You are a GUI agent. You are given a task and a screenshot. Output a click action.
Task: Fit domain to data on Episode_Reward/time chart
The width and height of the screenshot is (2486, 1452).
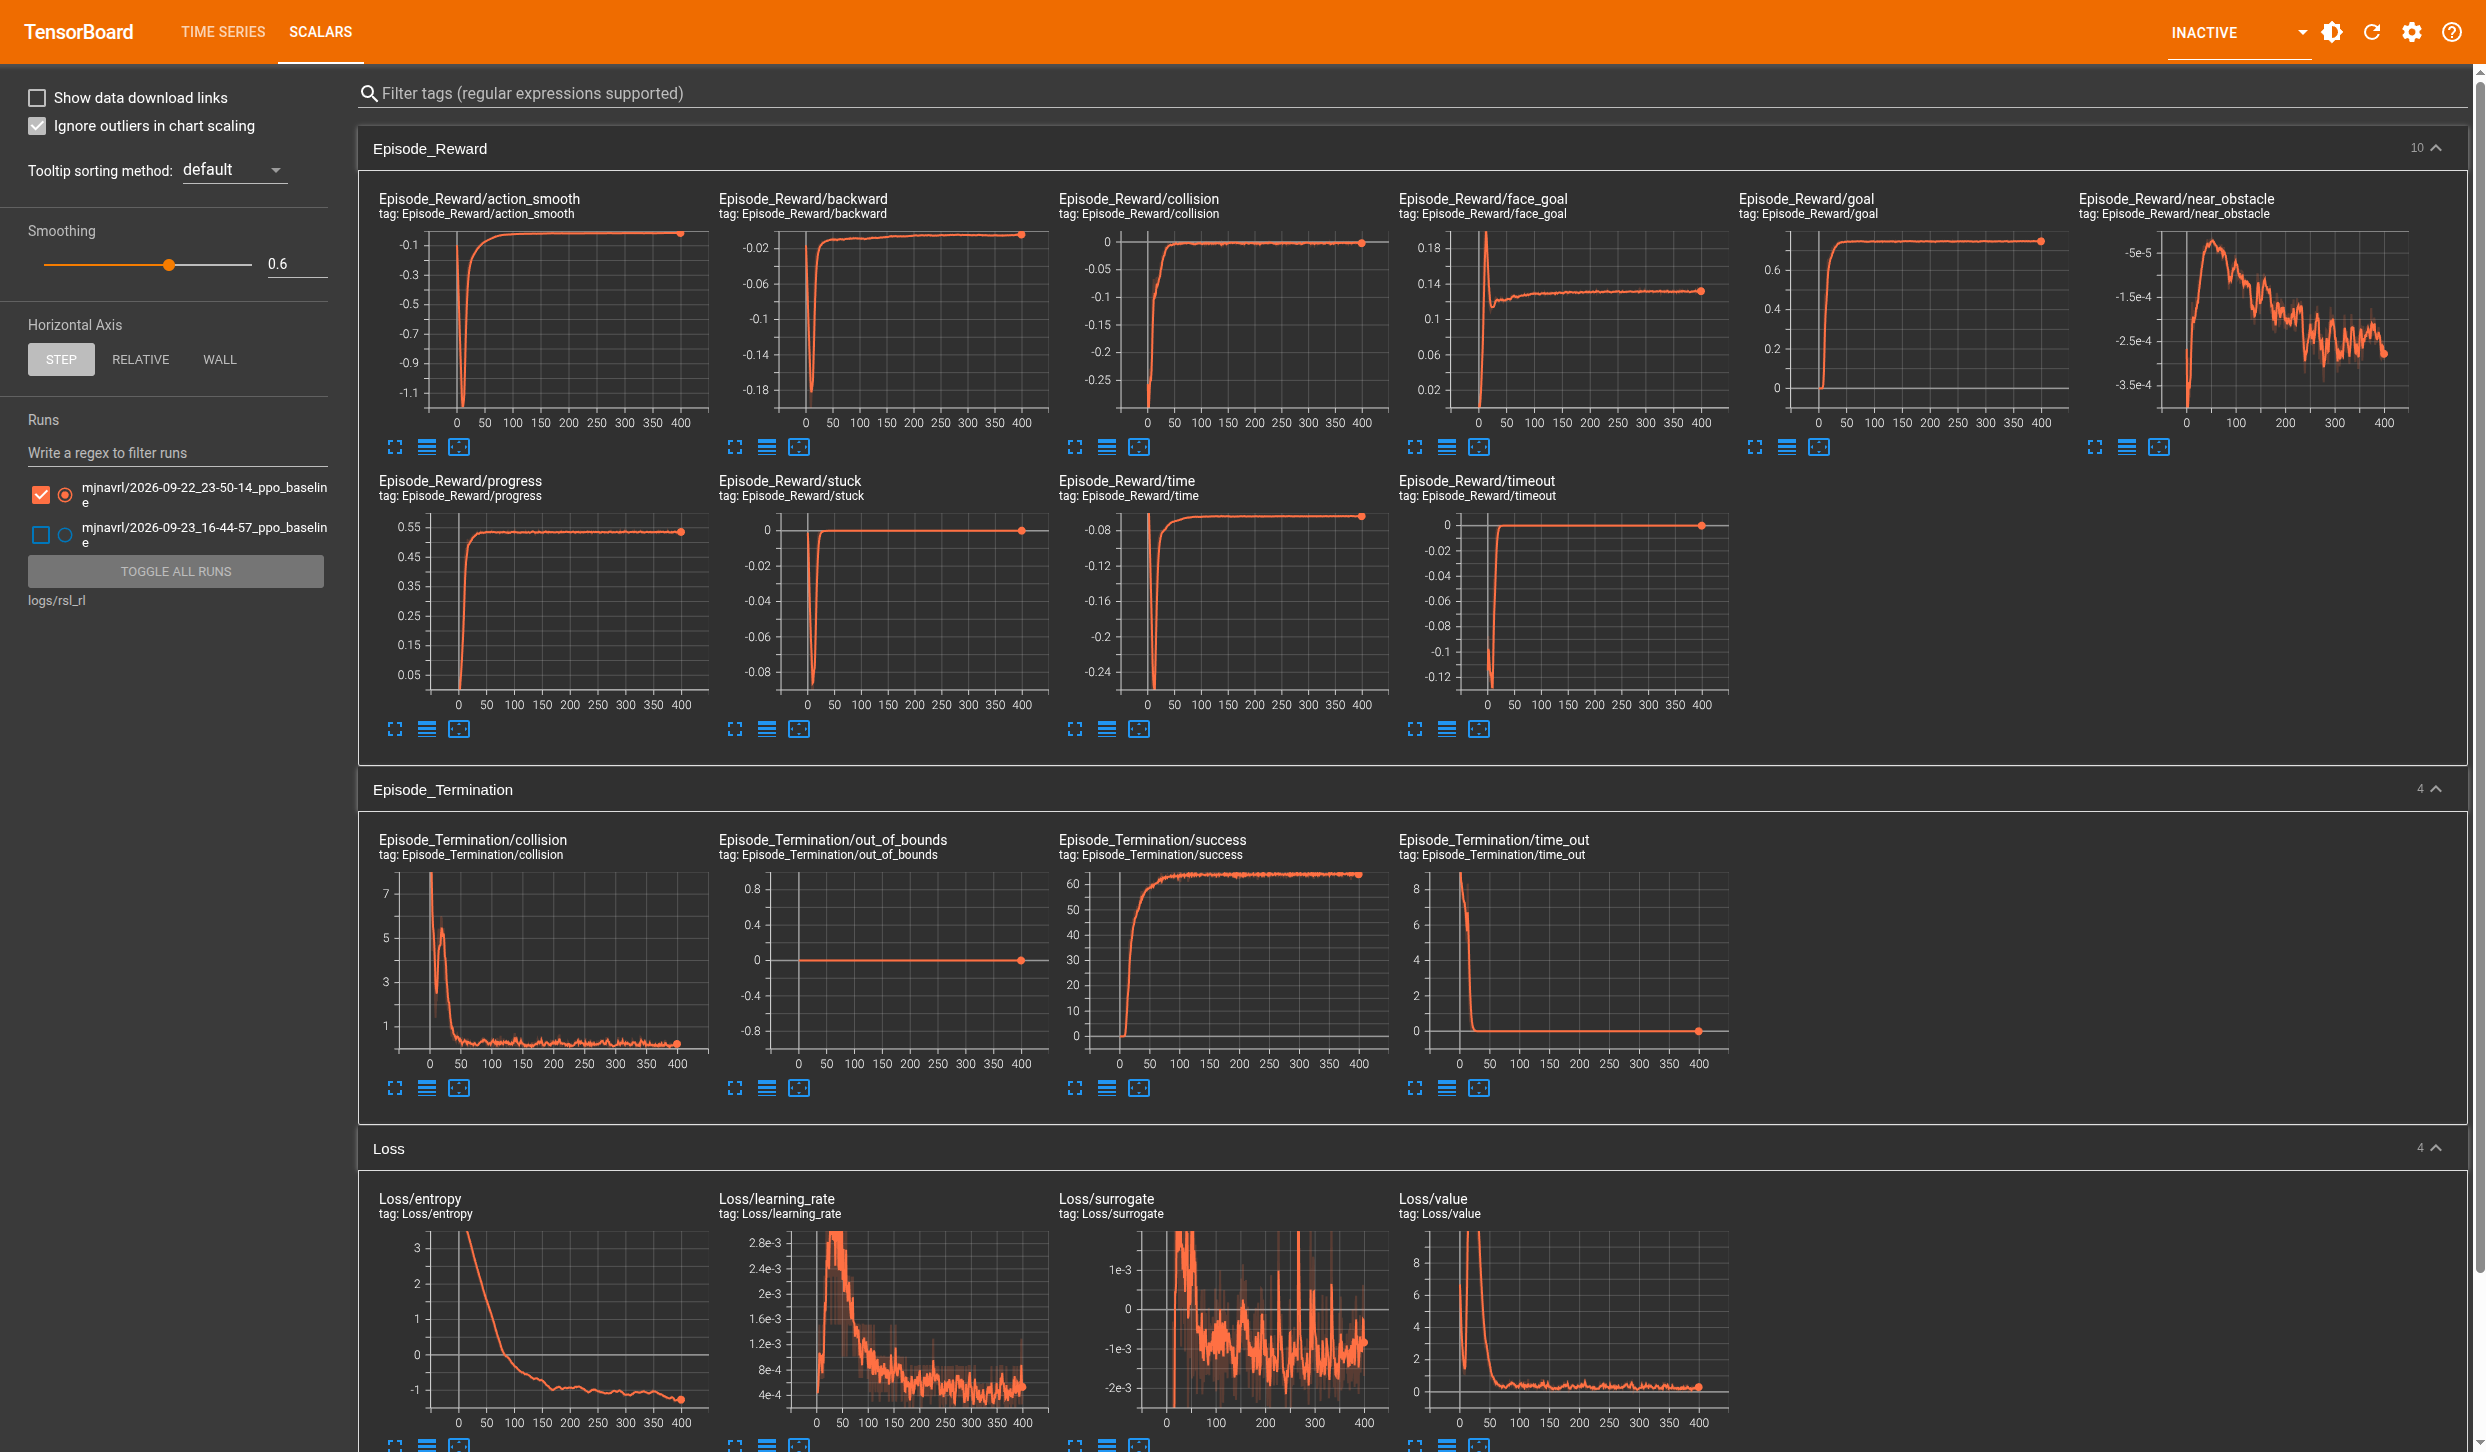coord(1139,729)
